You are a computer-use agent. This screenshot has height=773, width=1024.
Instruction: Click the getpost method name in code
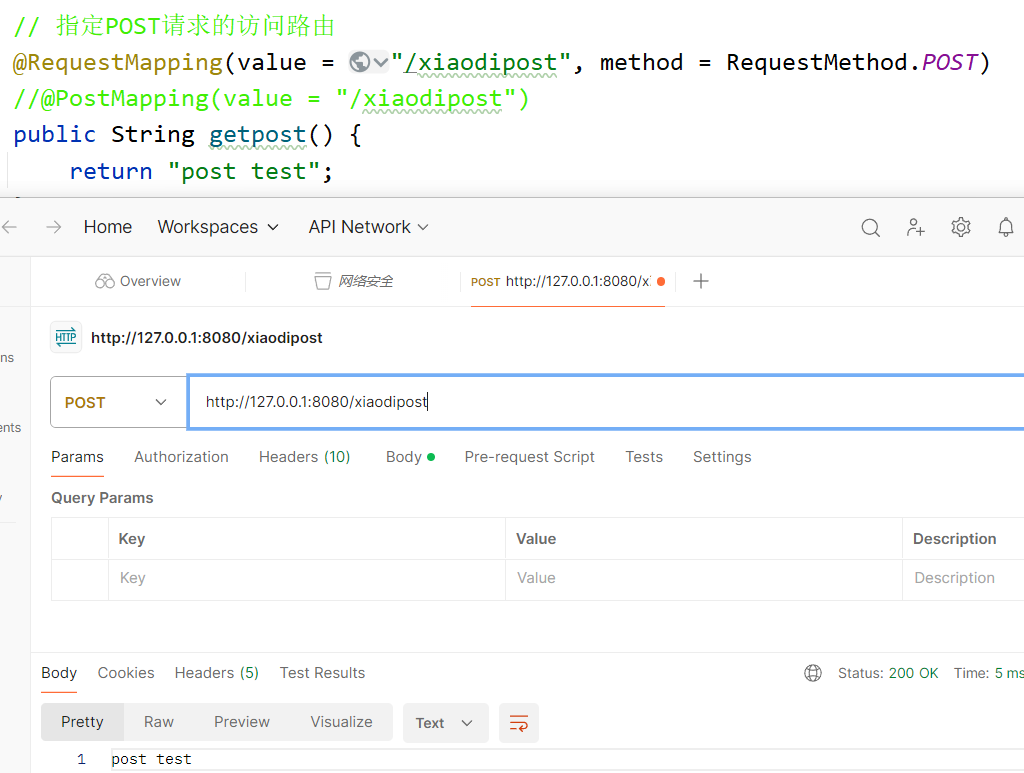point(257,135)
